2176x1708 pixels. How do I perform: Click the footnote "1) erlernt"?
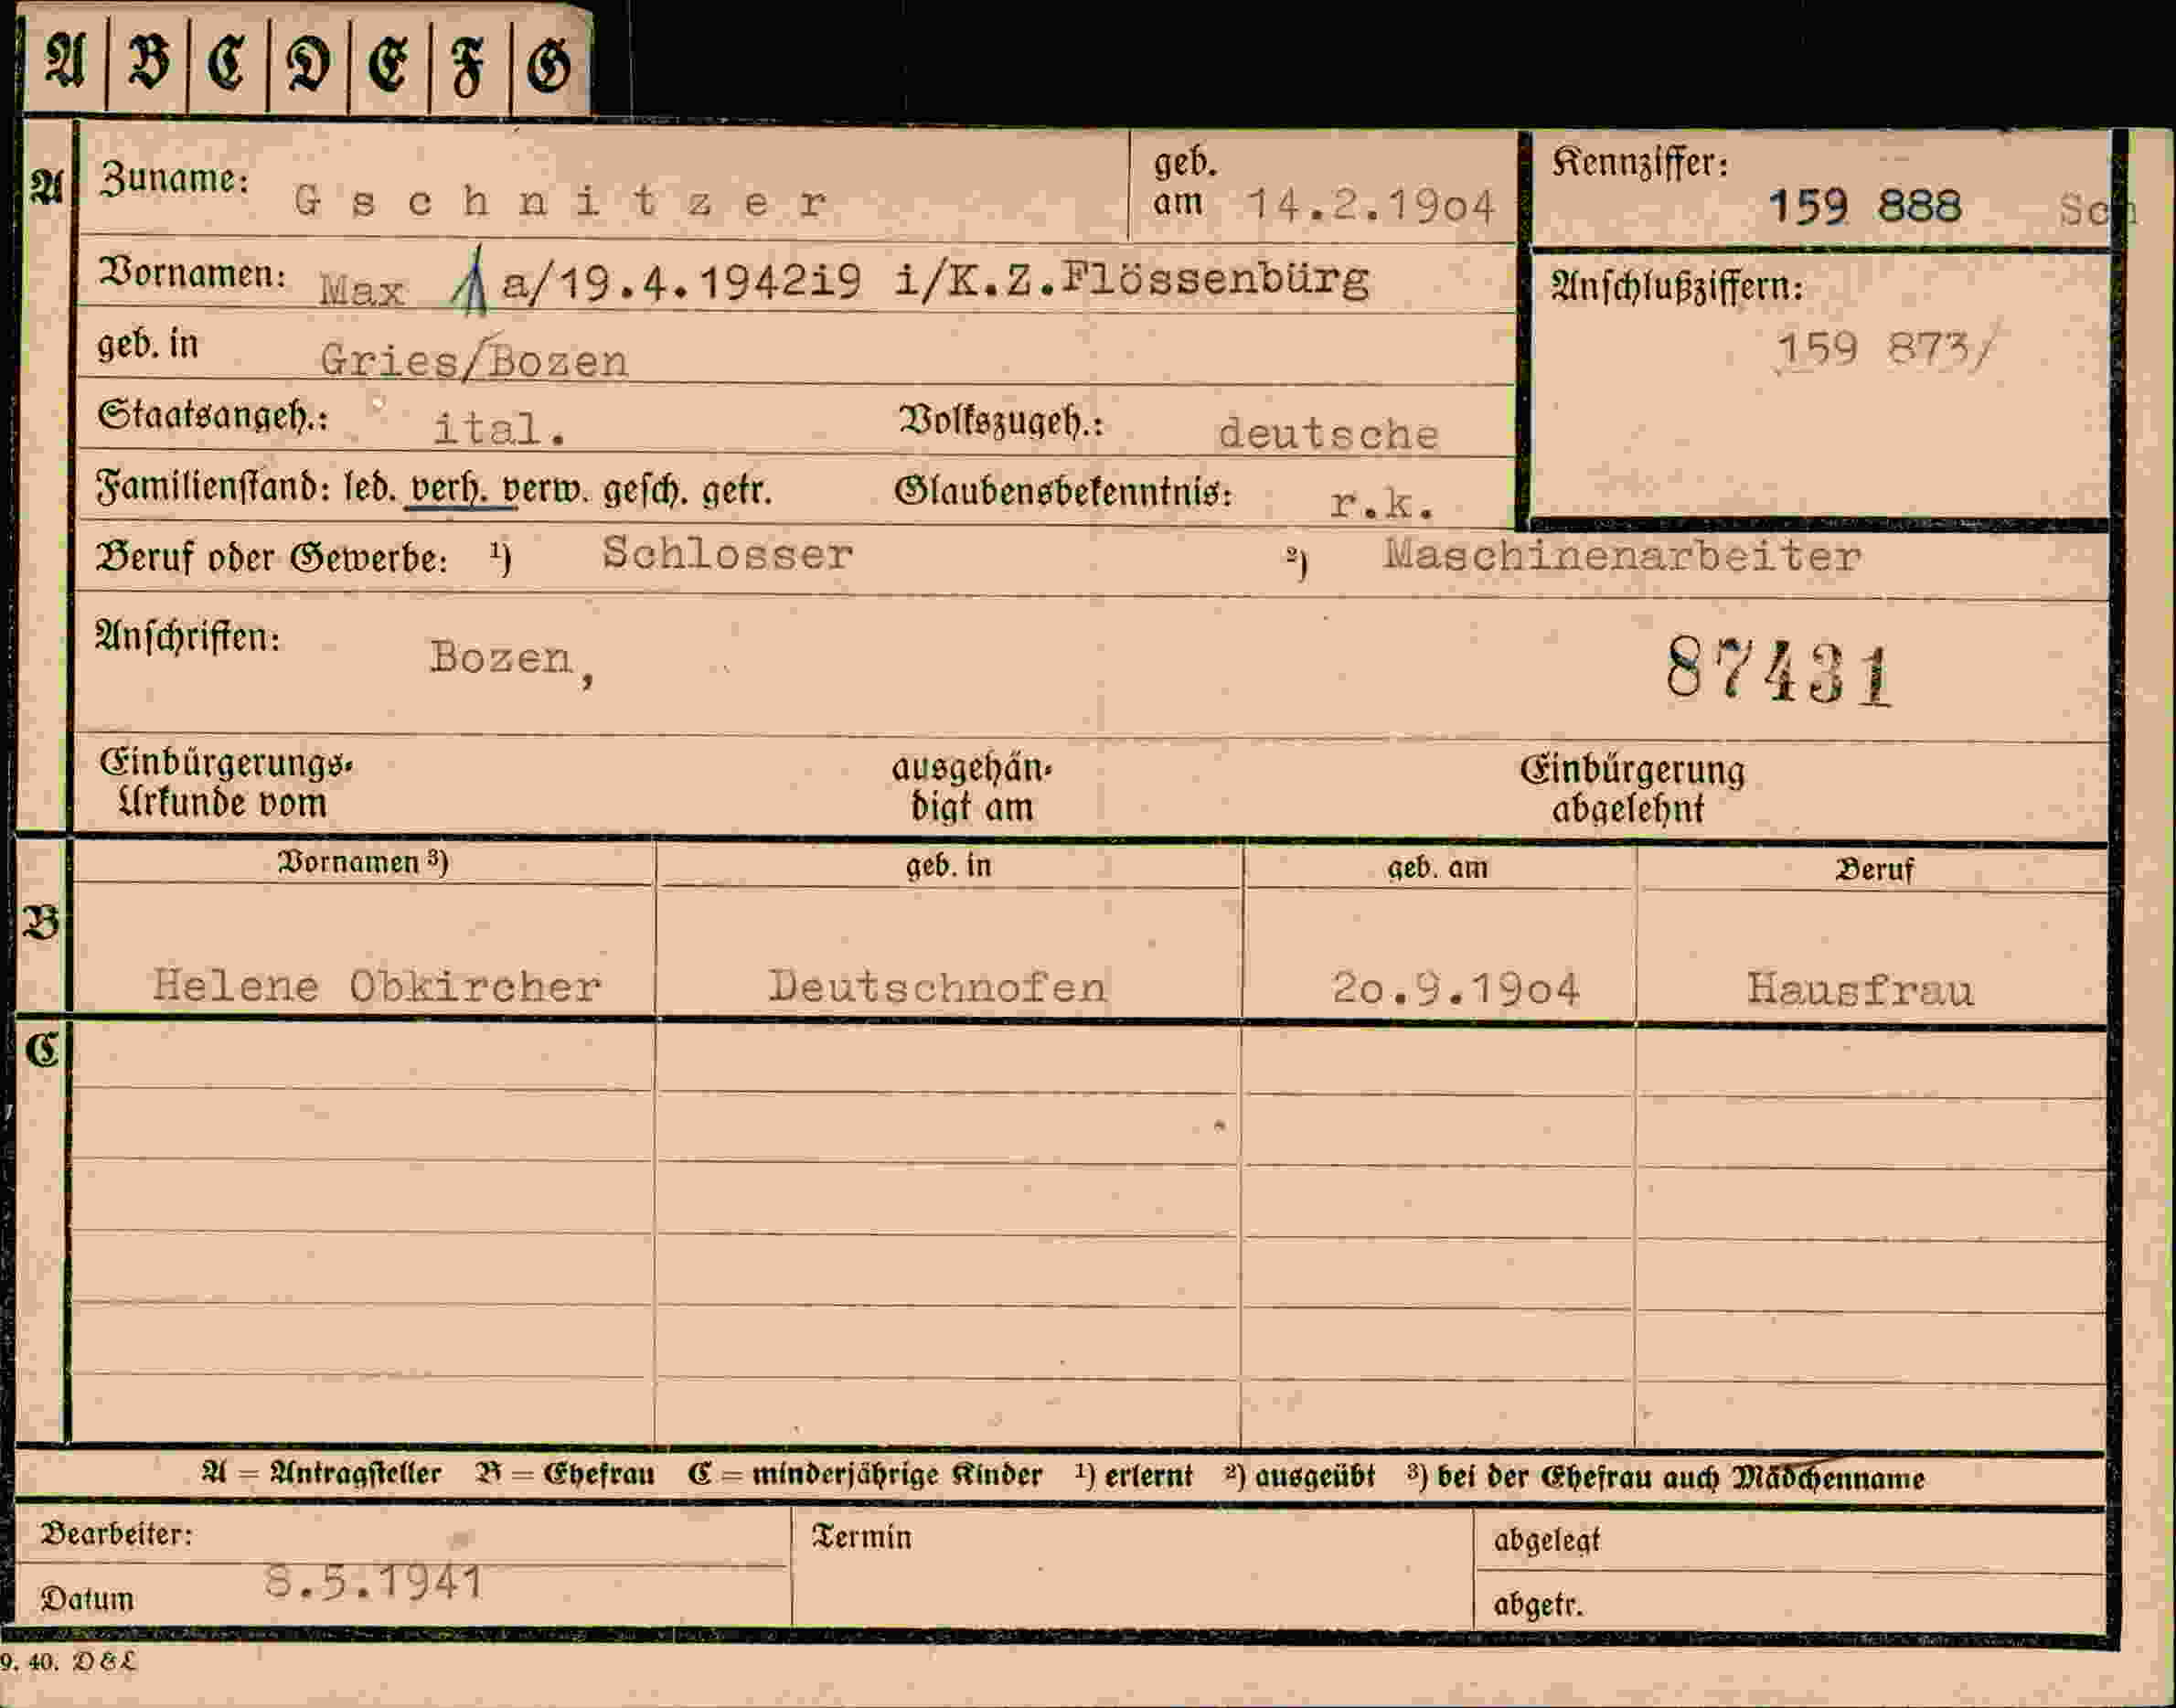(1134, 1476)
